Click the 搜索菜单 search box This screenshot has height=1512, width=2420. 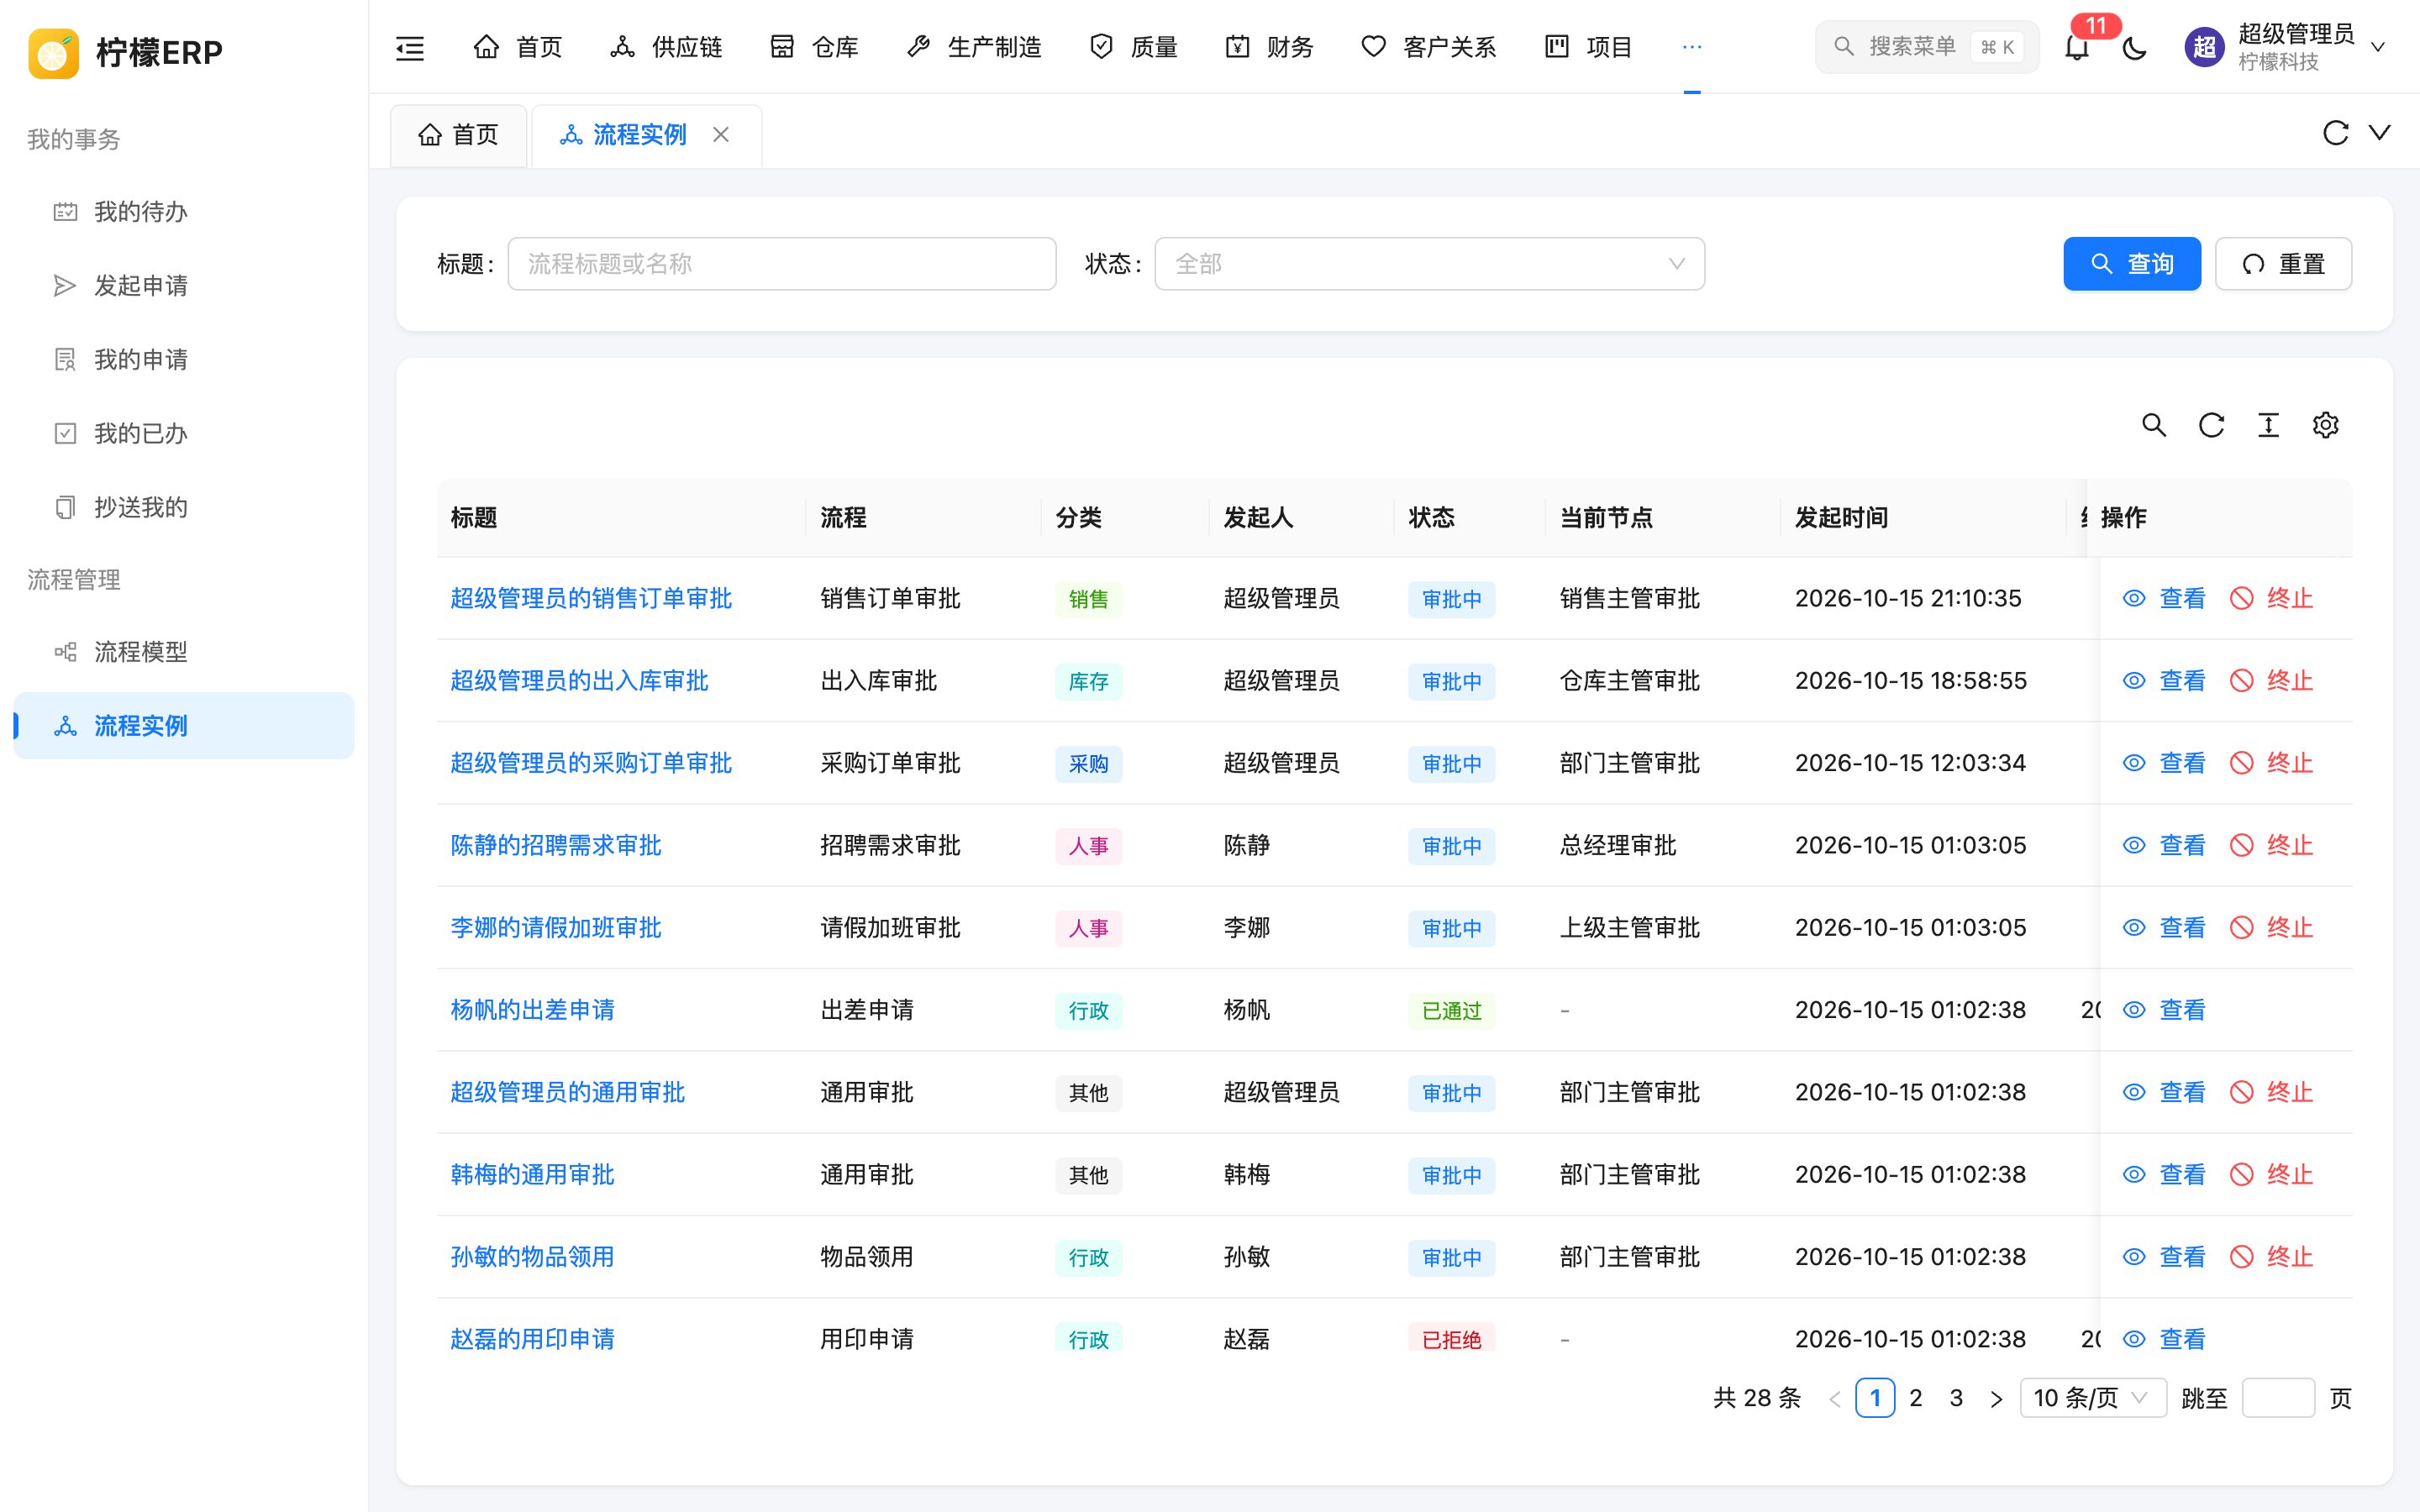coord(1926,47)
